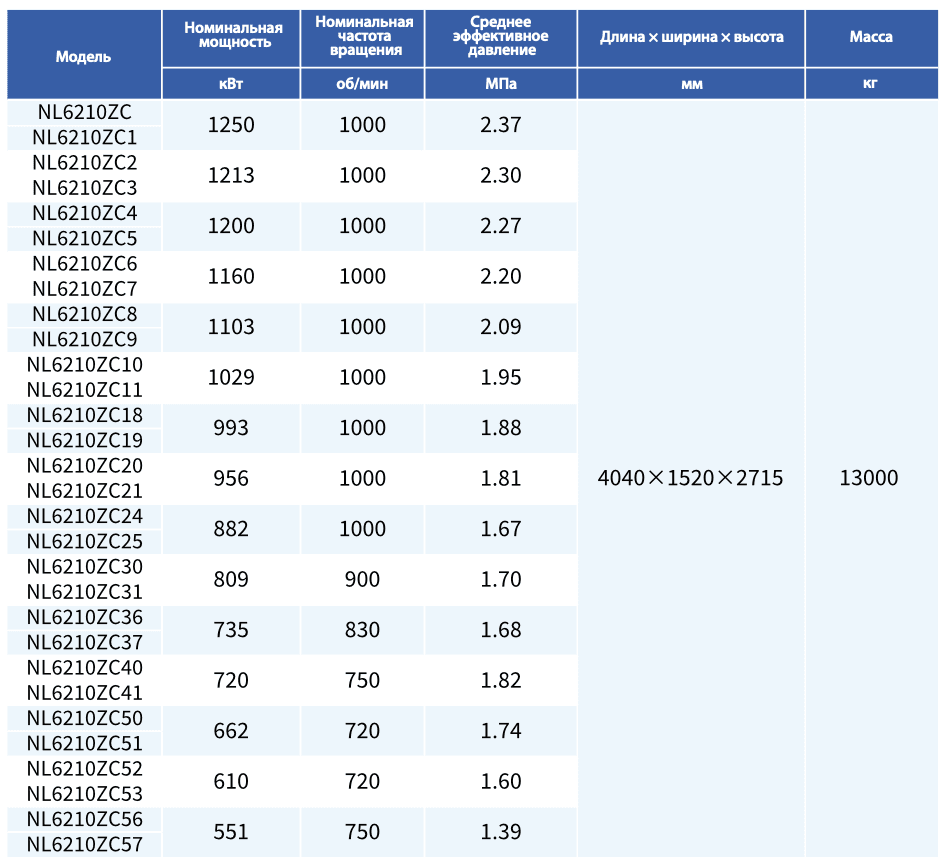Select the mass value 13000

pos(871,478)
